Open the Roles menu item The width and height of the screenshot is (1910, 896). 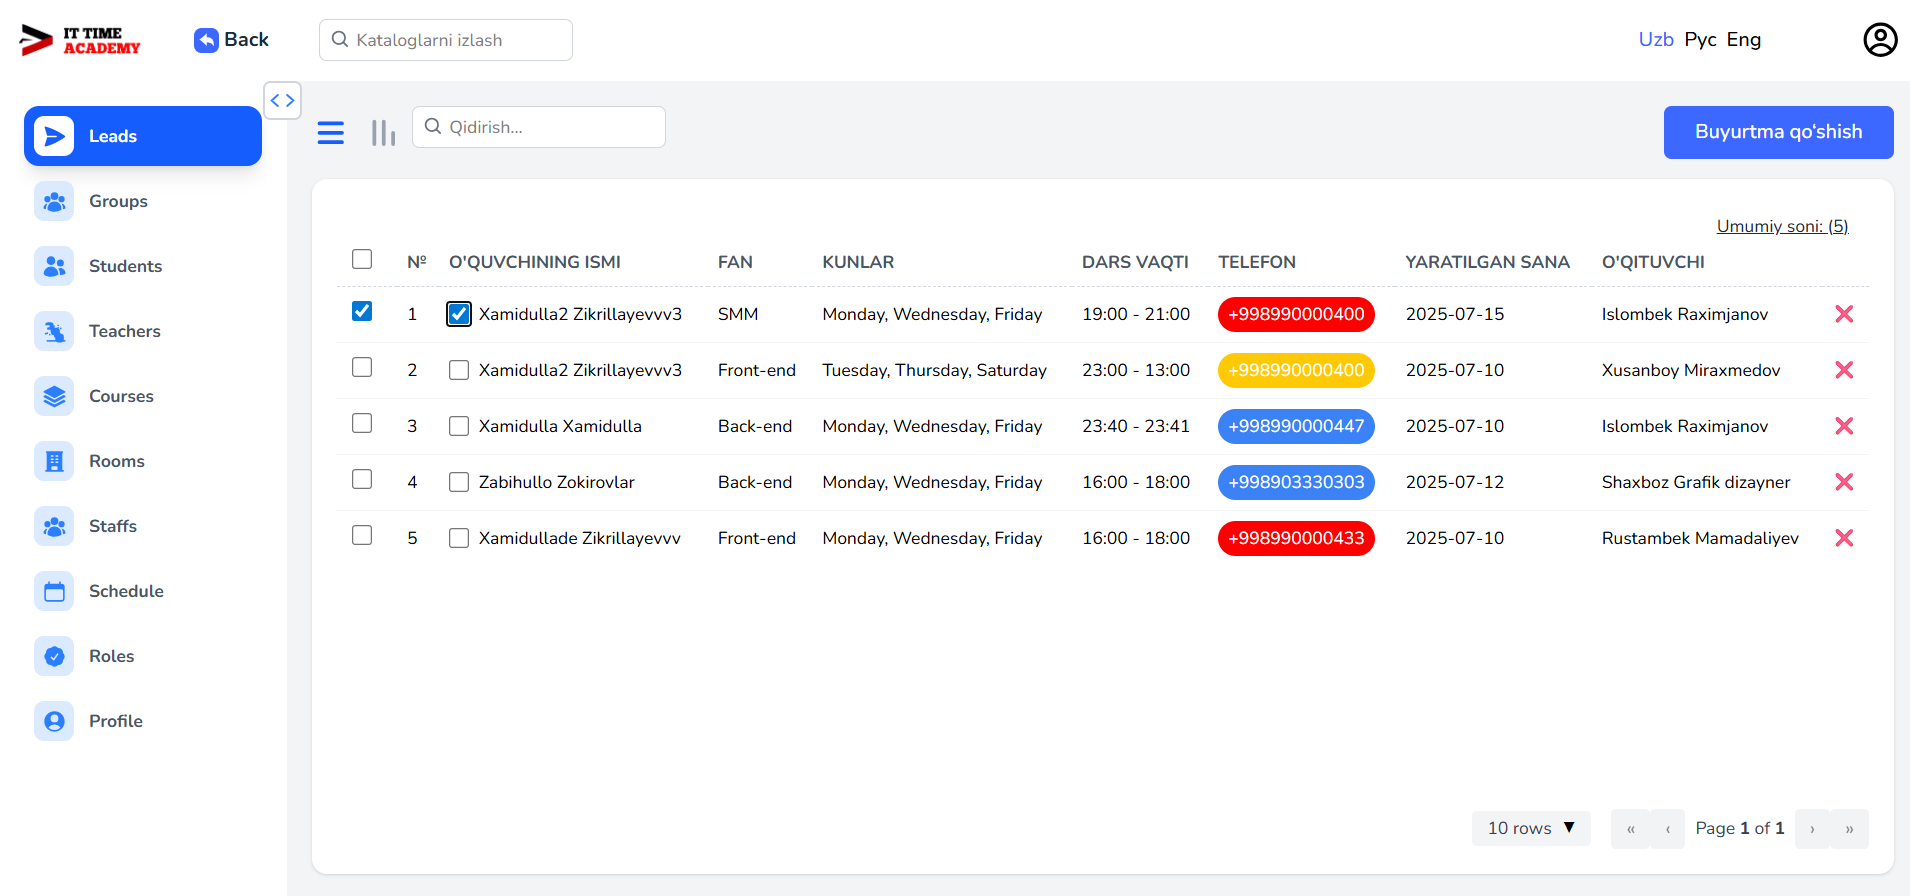111,656
